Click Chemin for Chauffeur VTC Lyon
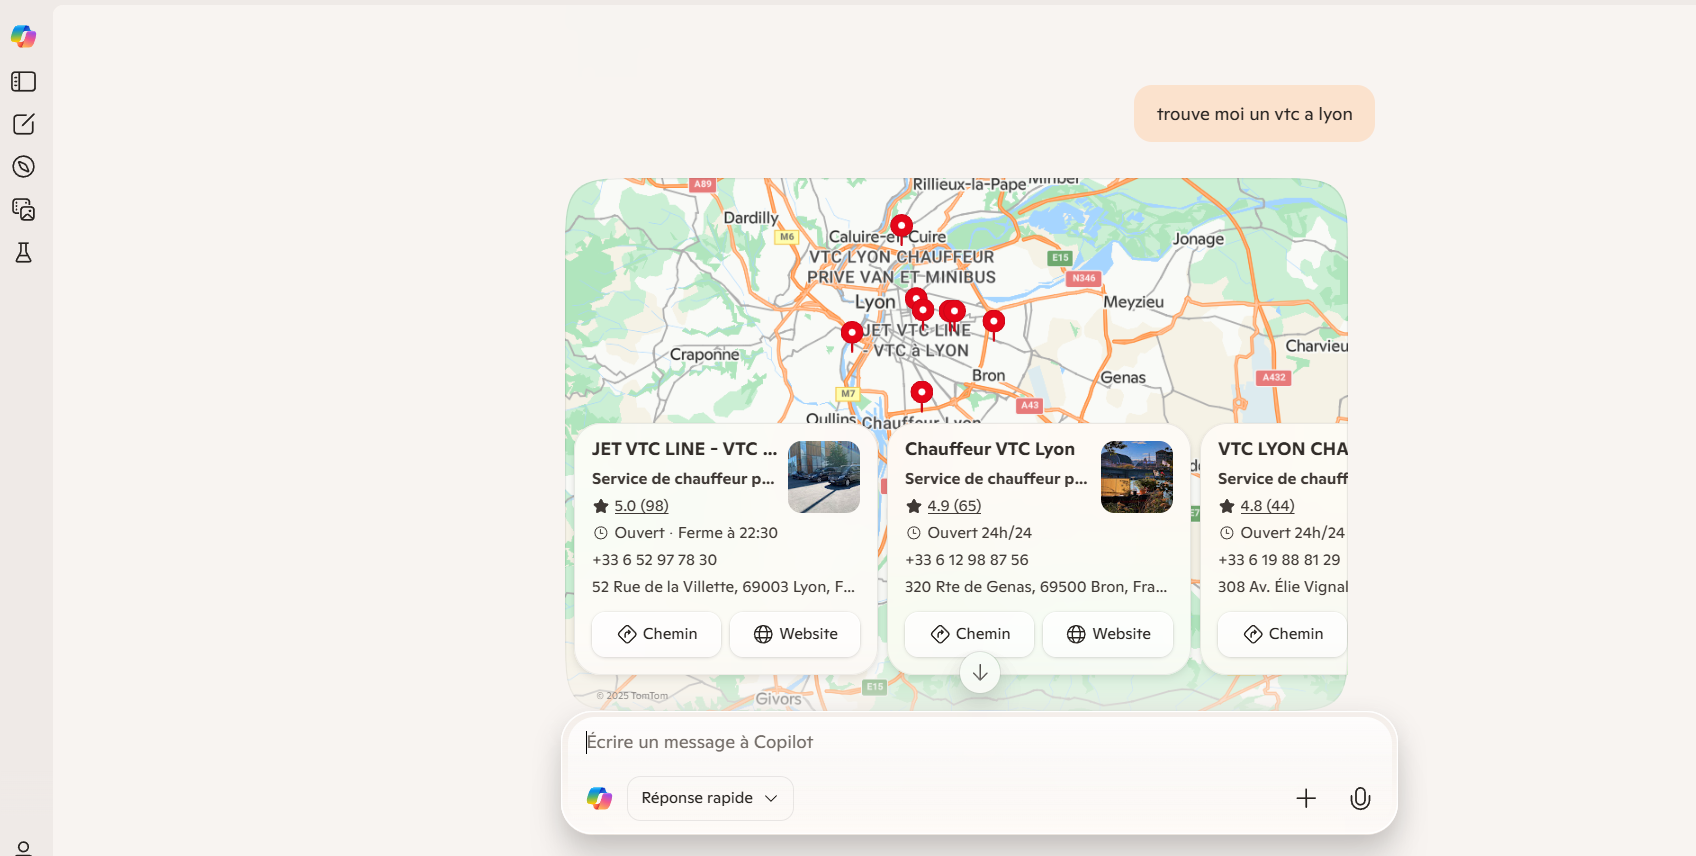Image resolution: width=1696 pixels, height=856 pixels. [x=969, y=634]
